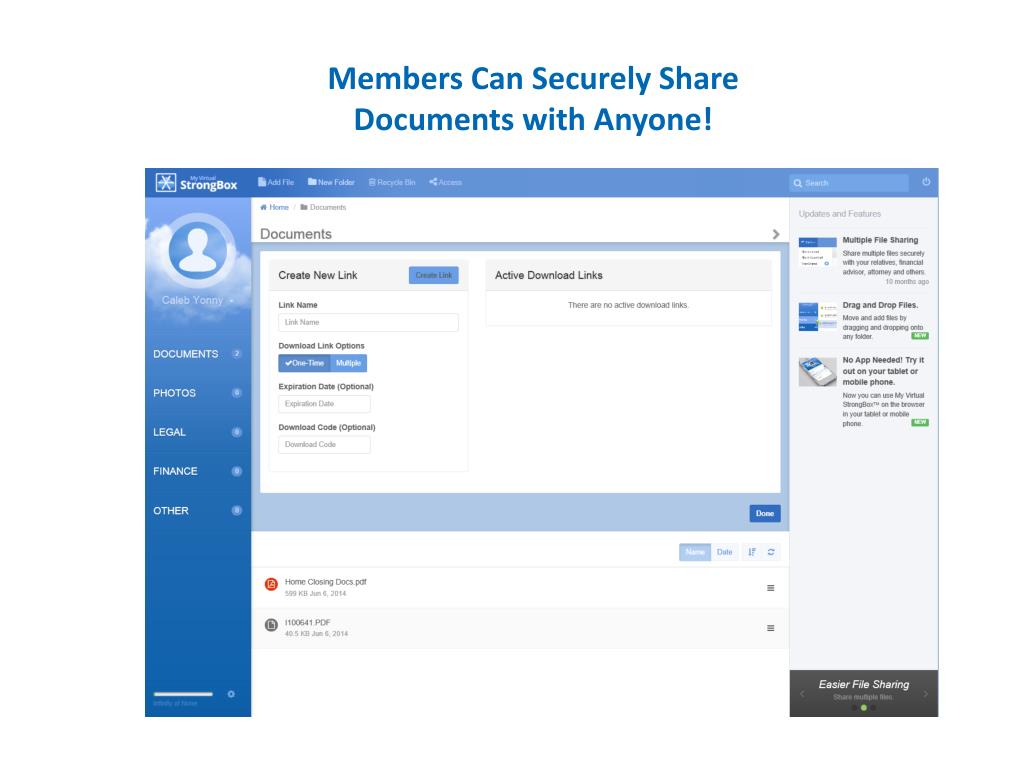Viewport: 1024px width, 768px height.
Task: Click the power logout icon
Action: [925, 182]
